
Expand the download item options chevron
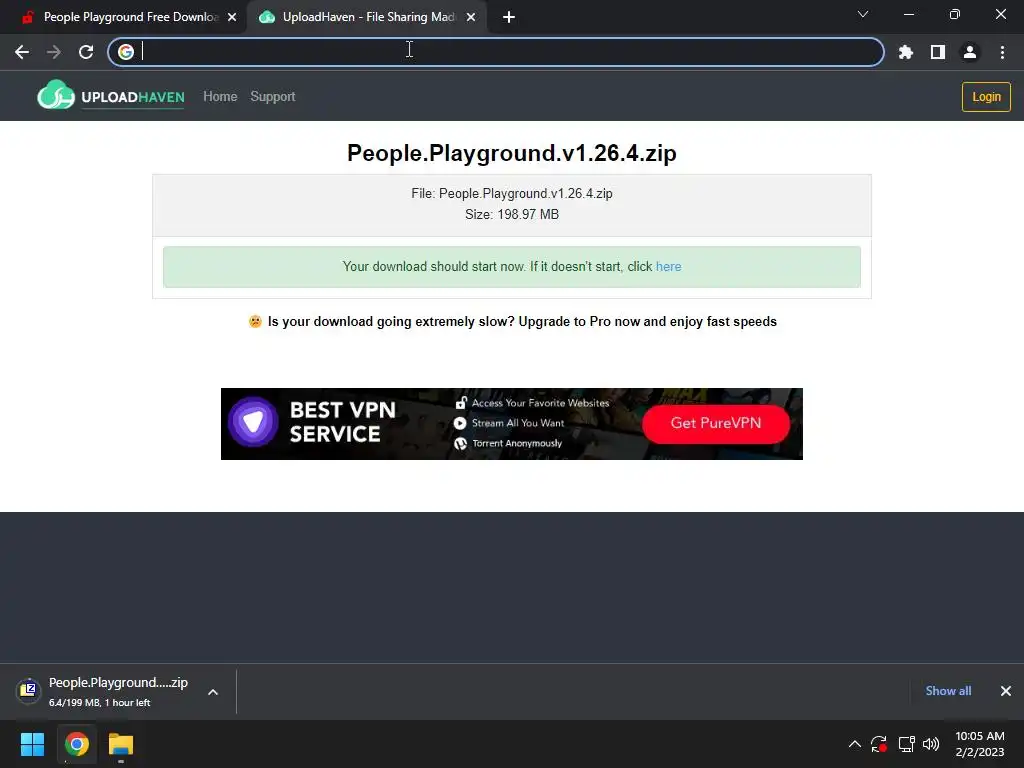[x=213, y=692]
